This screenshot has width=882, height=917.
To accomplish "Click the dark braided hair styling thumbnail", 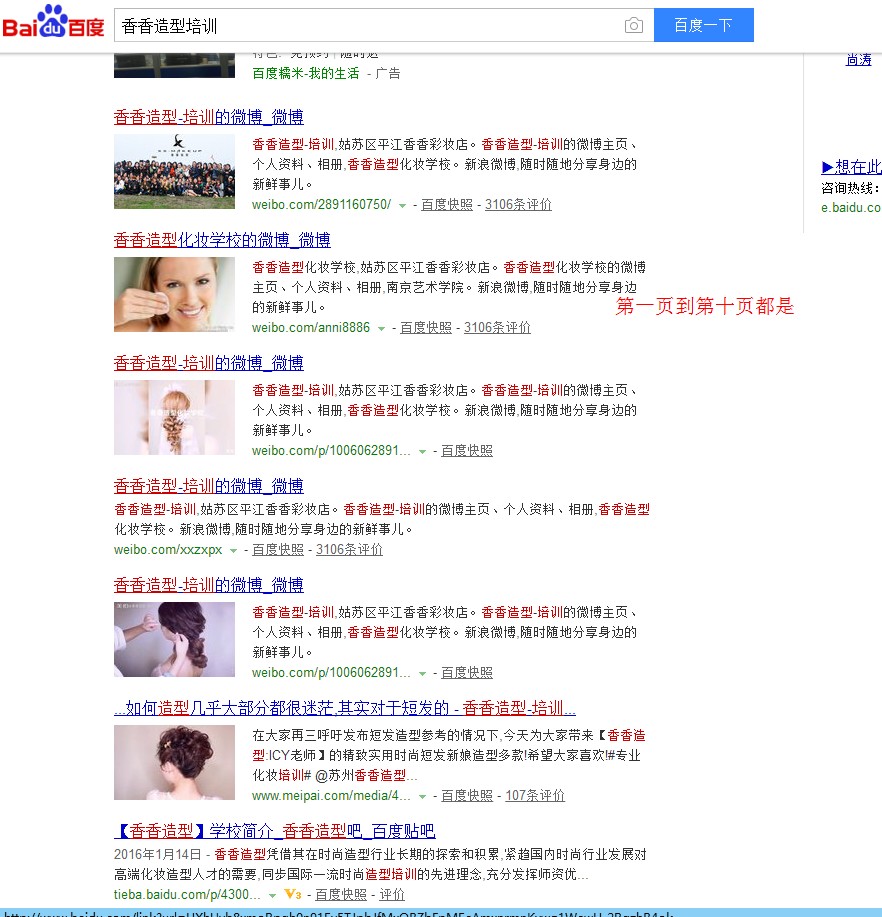I will click(174, 639).
